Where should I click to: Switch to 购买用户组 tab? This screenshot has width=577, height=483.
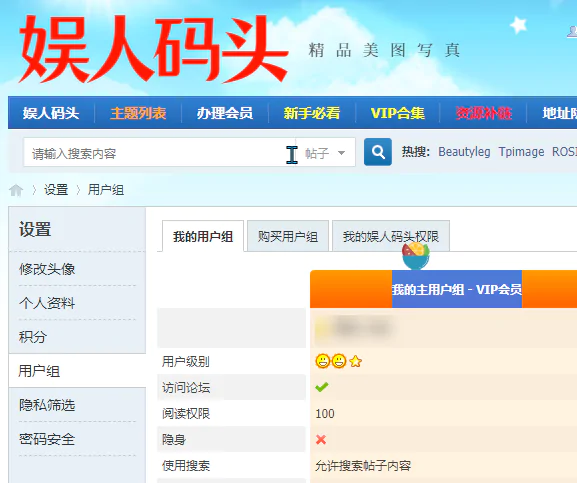click(x=288, y=236)
